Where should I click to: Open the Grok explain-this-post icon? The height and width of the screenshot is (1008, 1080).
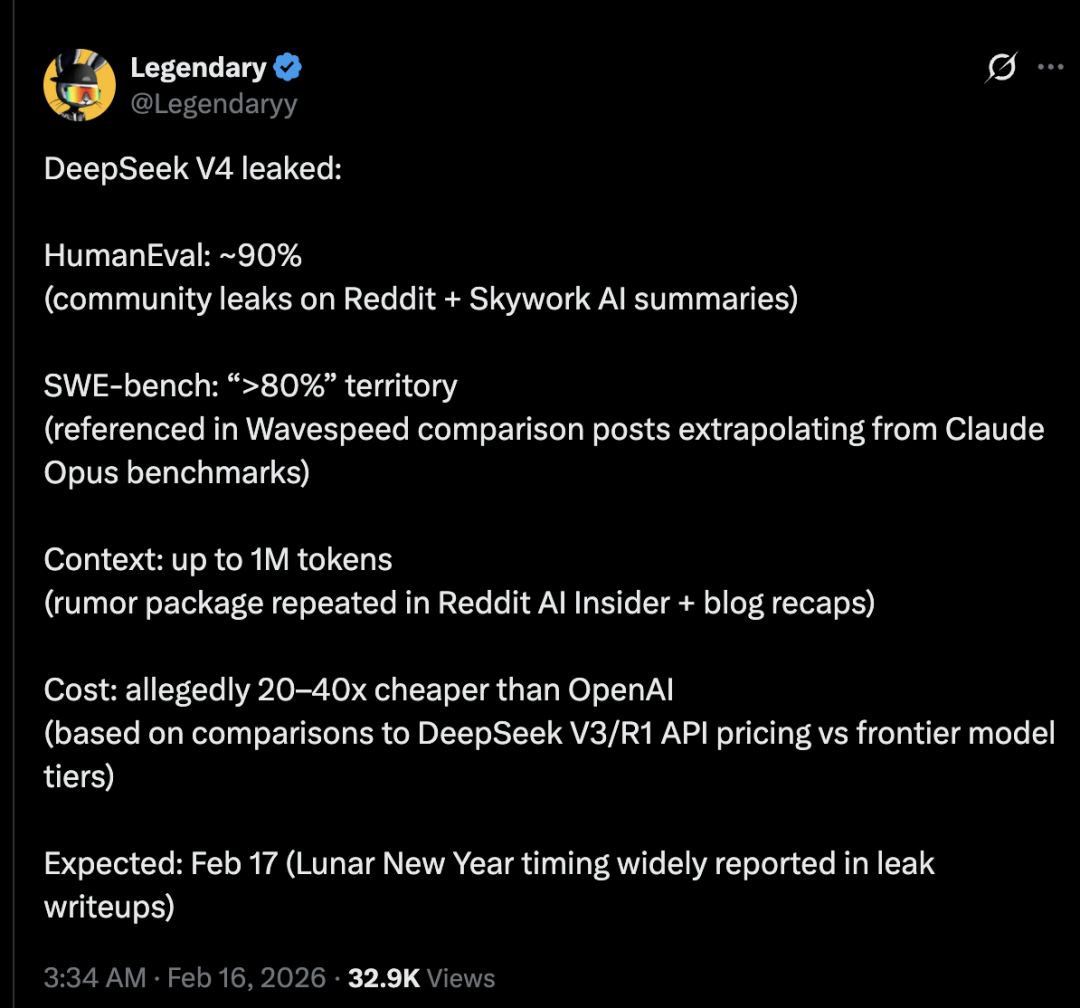pyautogui.click(x=1000, y=68)
